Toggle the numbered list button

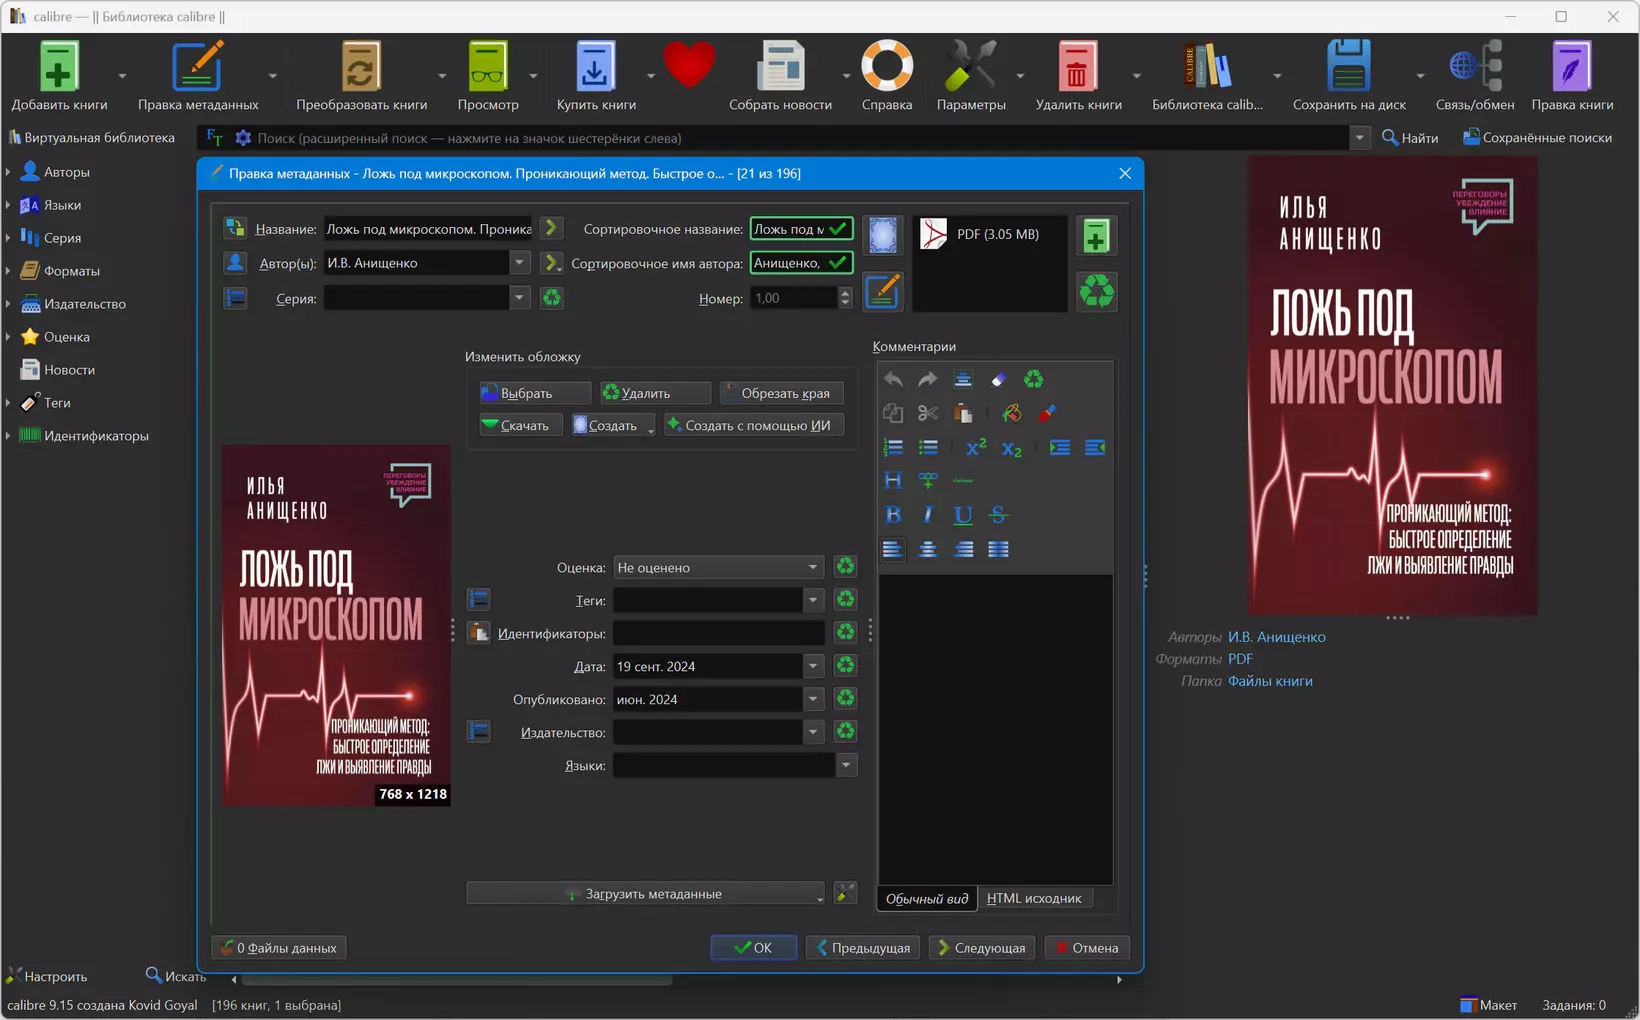(893, 448)
